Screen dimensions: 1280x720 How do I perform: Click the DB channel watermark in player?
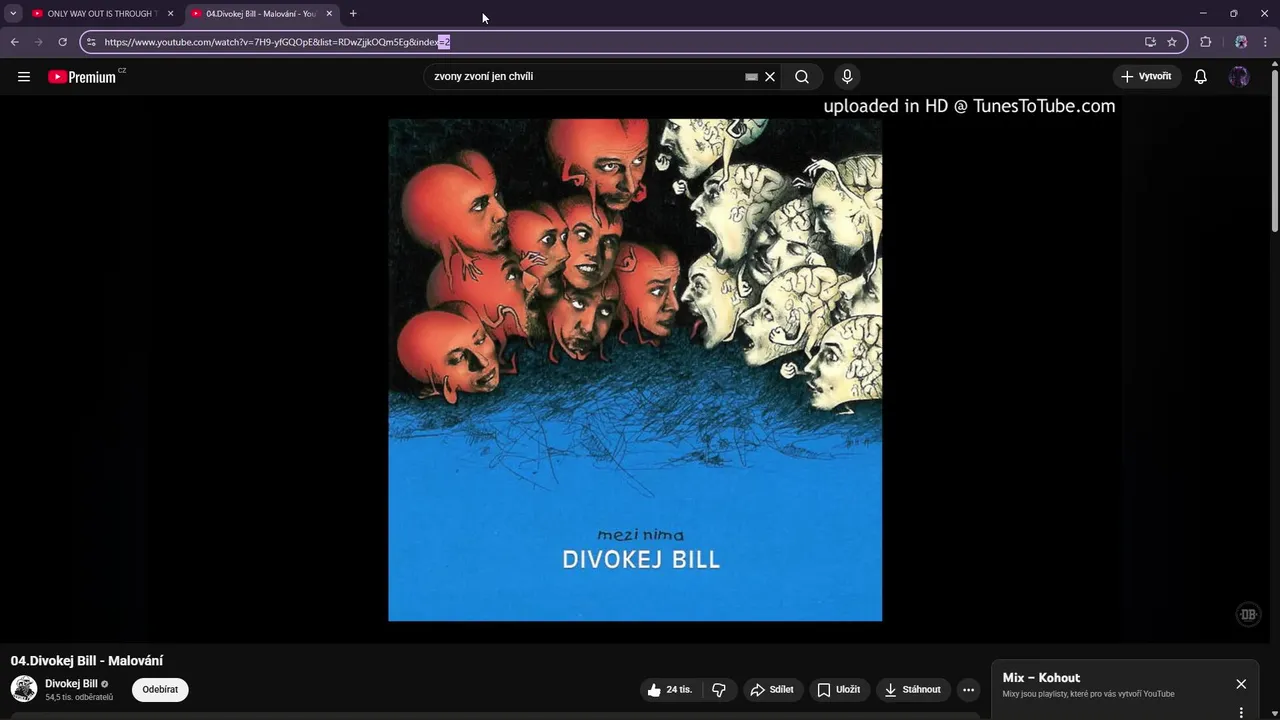point(1248,614)
